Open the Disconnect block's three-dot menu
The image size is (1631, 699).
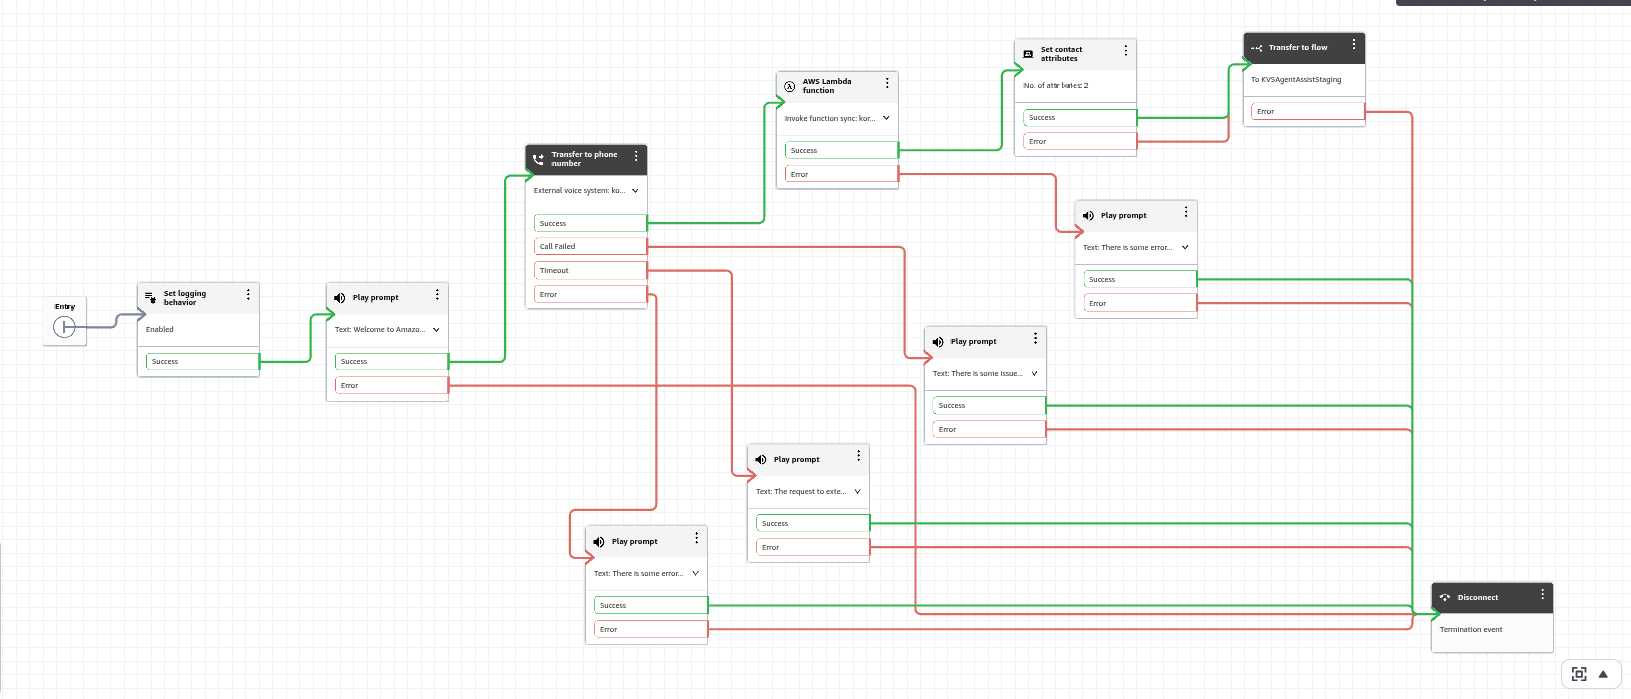(x=1542, y=594)
